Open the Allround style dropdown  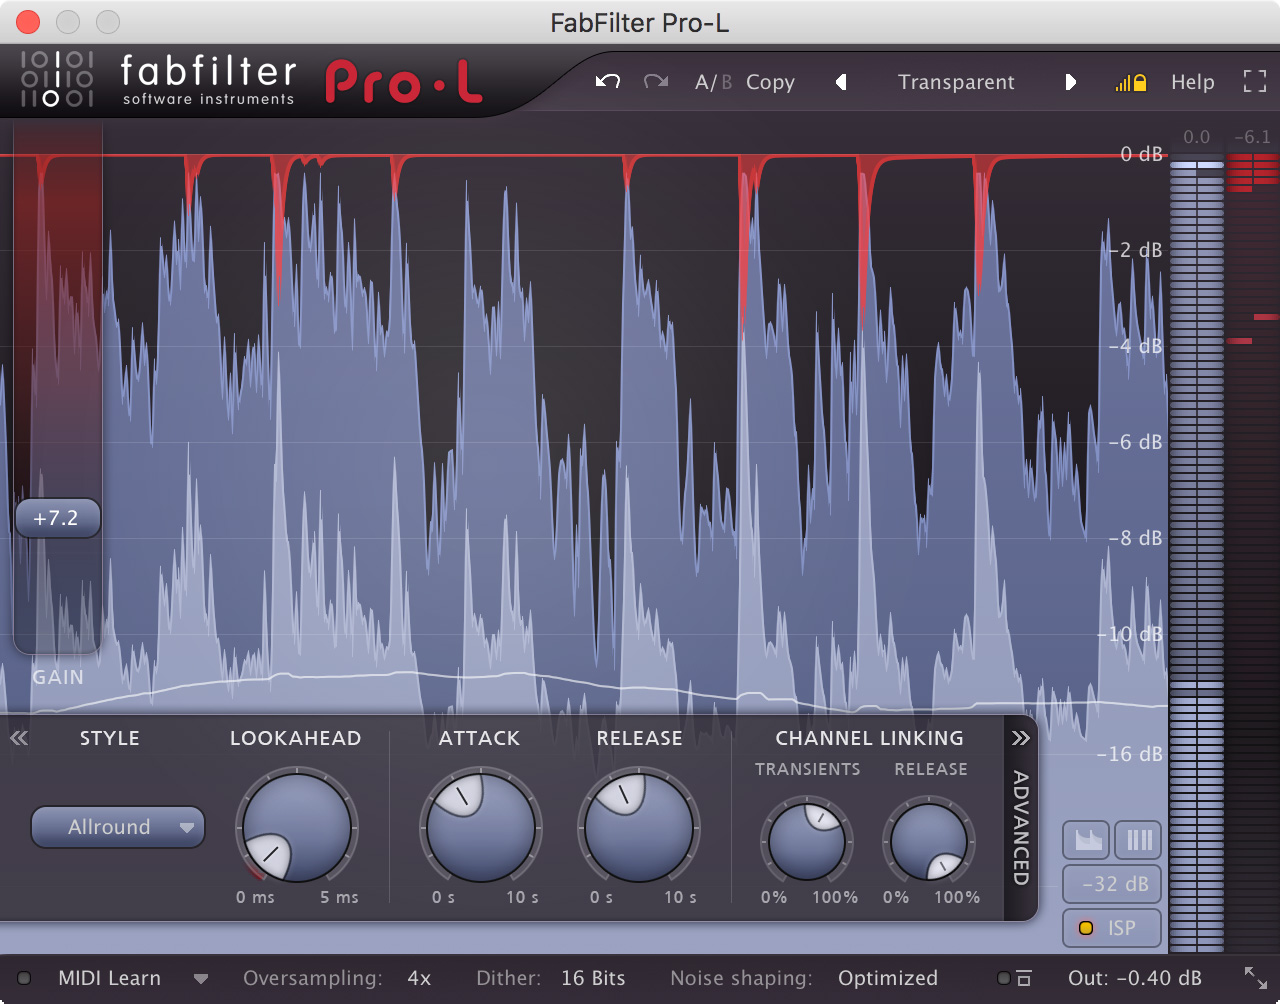click(118, 827)
